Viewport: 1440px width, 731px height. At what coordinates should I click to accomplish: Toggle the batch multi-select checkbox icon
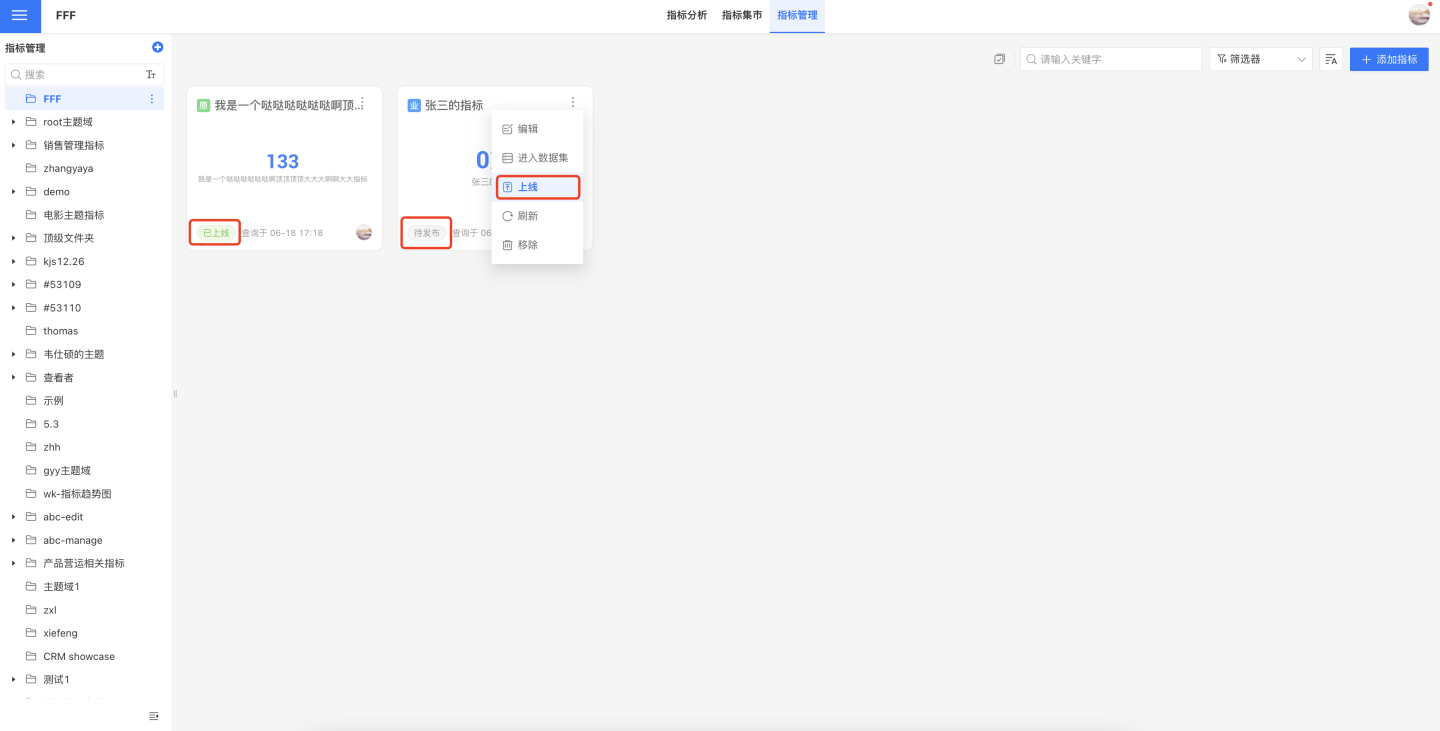tap(999, 59)
